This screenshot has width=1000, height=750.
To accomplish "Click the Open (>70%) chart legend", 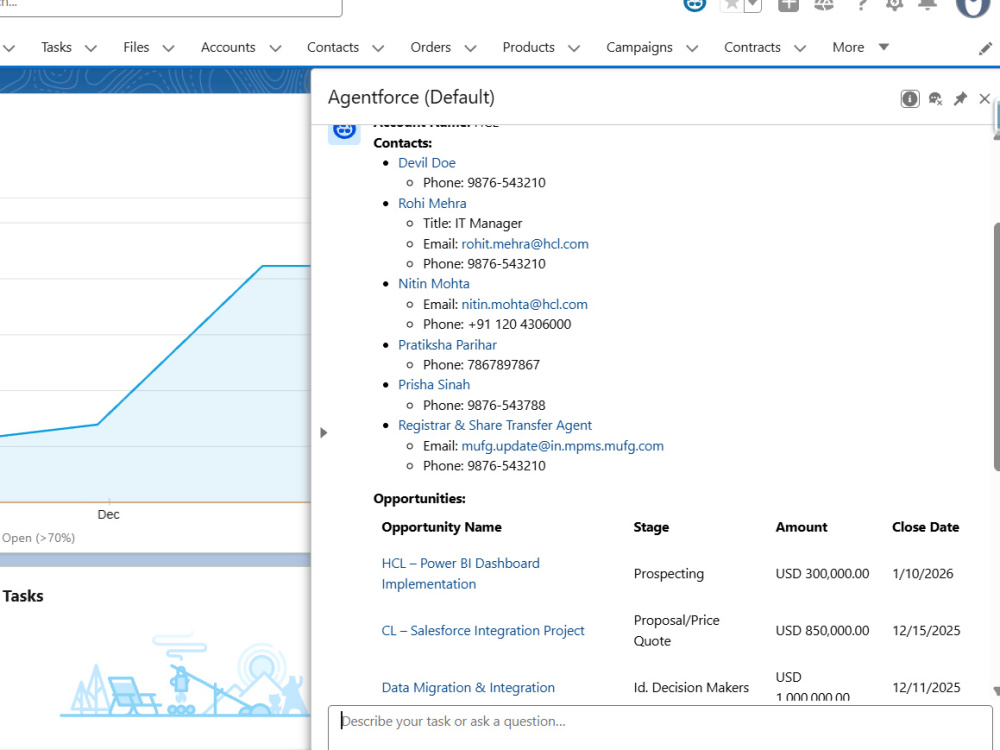I will tap(38, 538).
